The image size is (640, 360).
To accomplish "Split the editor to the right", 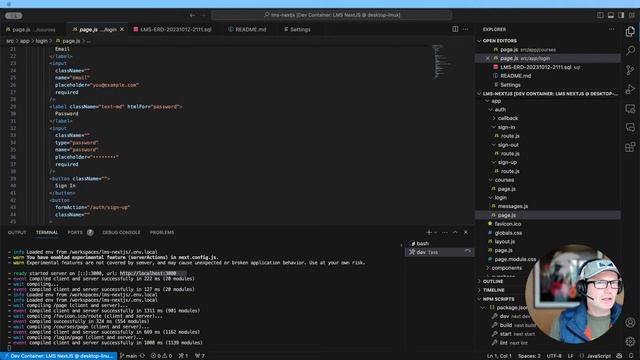I will [x=455, y=29].
